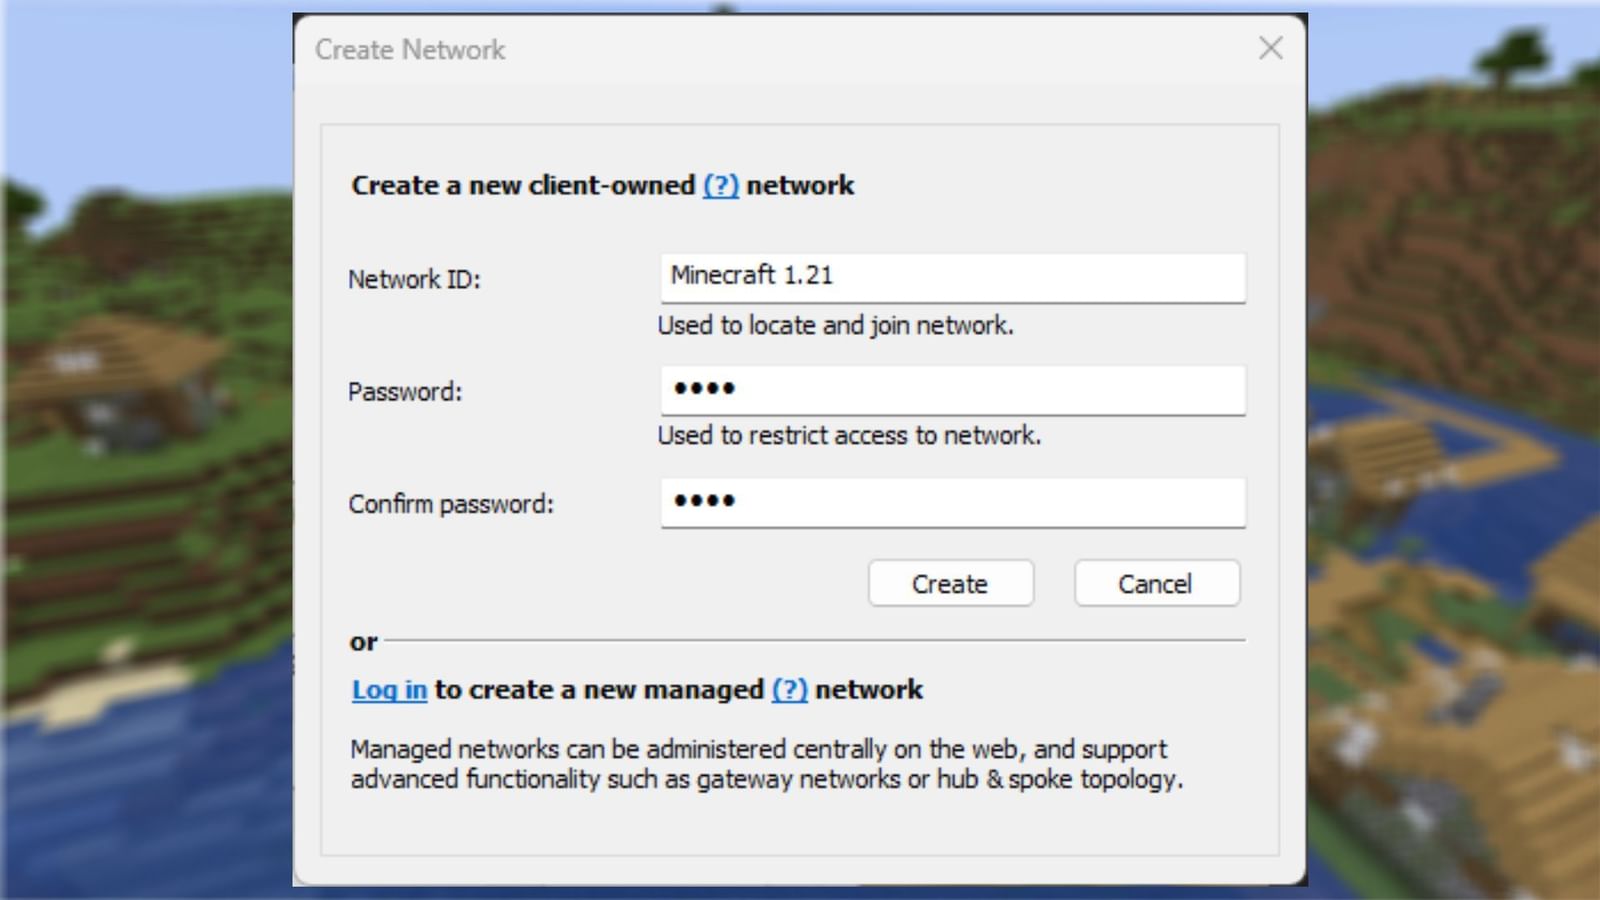Click the hint Used to restrict access to network
The height and width of the screenshot is (900, 1600).
coord(849,435)
